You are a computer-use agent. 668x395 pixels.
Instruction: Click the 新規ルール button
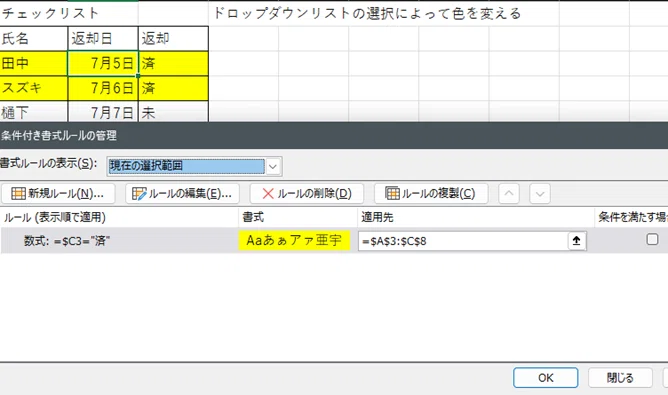tap(58, 194)
